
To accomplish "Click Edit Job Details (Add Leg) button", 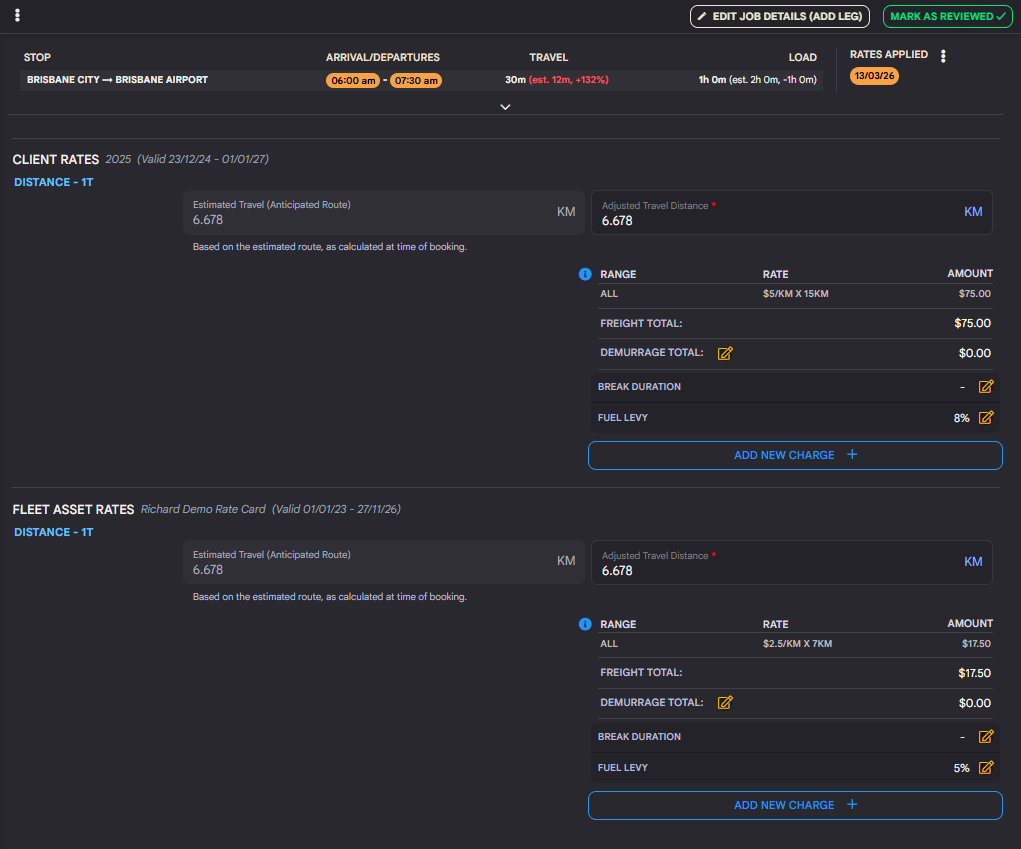I will tap(779, 16).
